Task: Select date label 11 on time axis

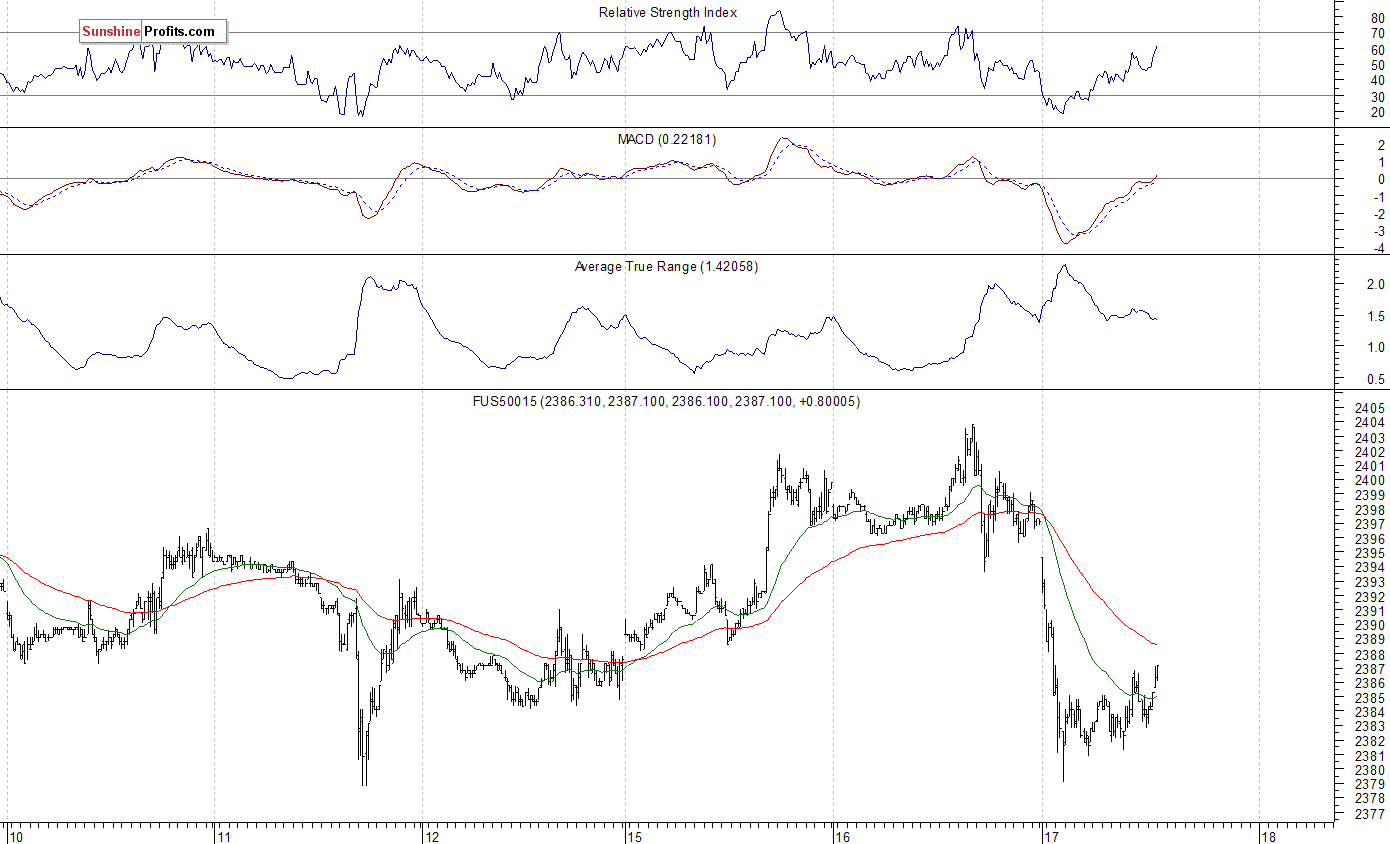Action: [225, 836]
